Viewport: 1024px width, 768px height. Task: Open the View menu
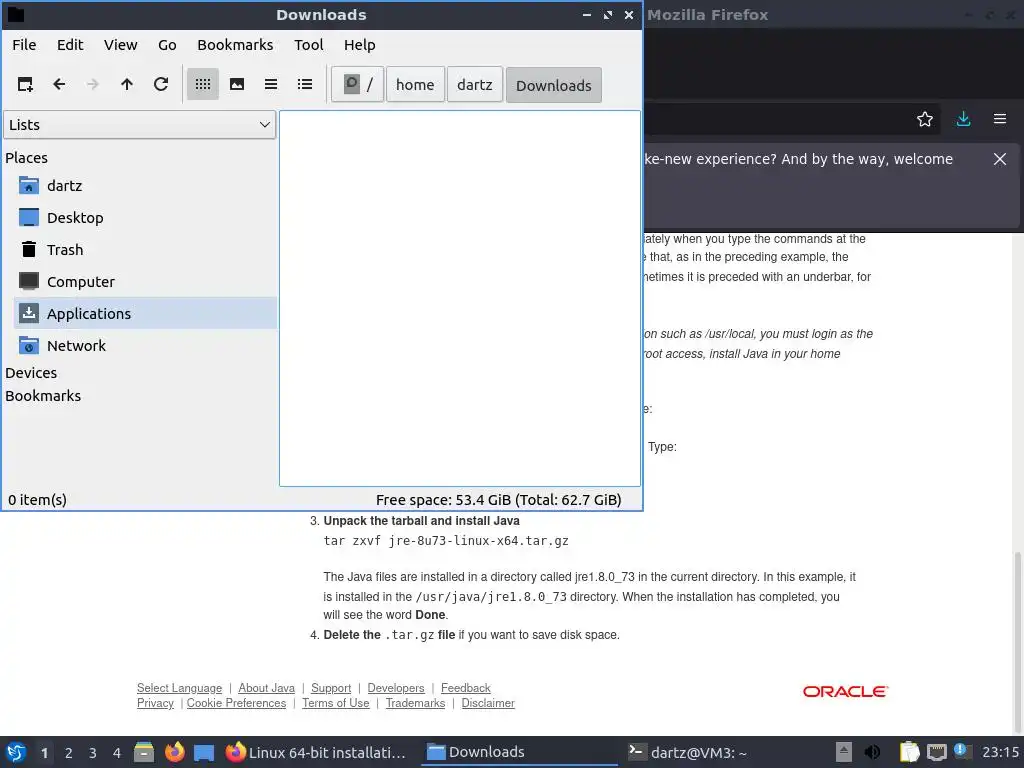121,45
